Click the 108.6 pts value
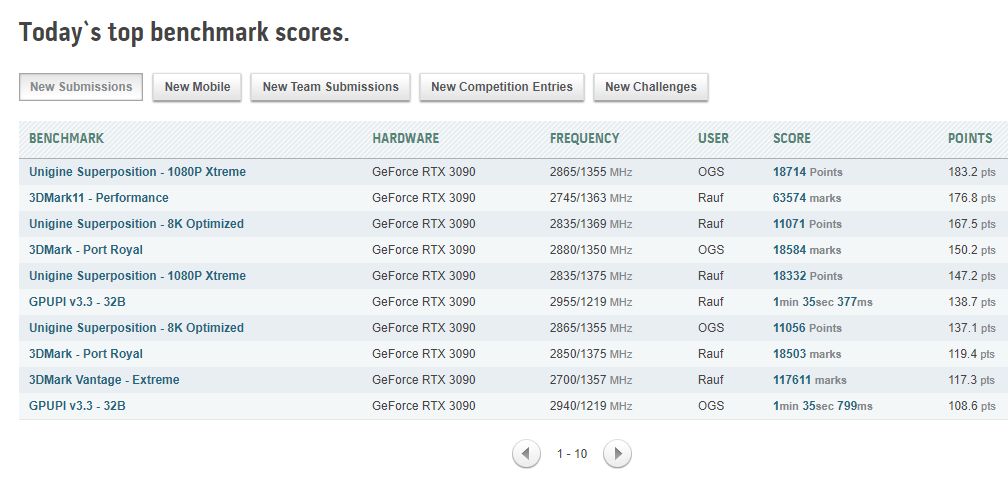 [x=972, y=406]
